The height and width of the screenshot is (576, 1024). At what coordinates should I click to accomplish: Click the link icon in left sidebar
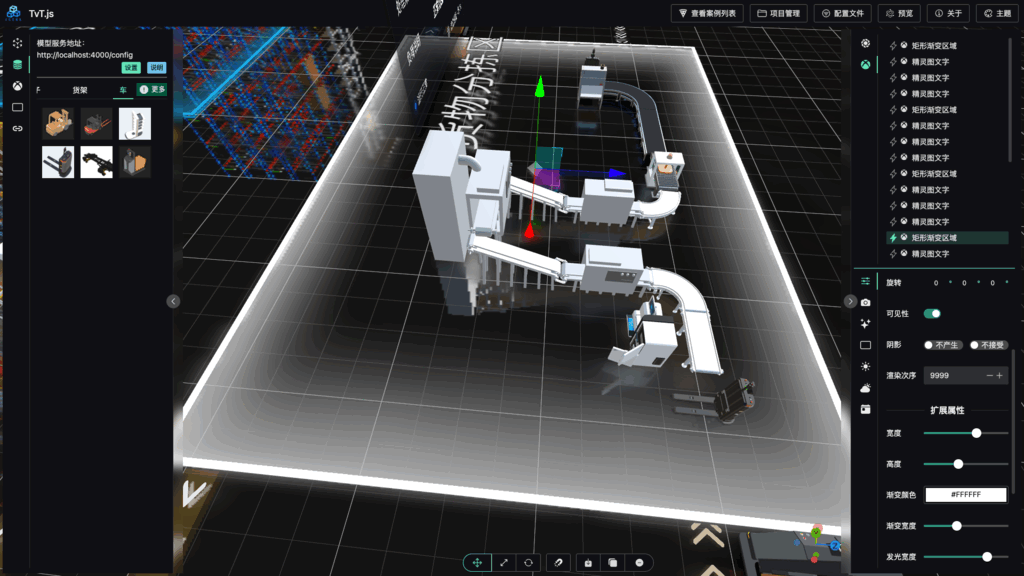tap(17, 129)
